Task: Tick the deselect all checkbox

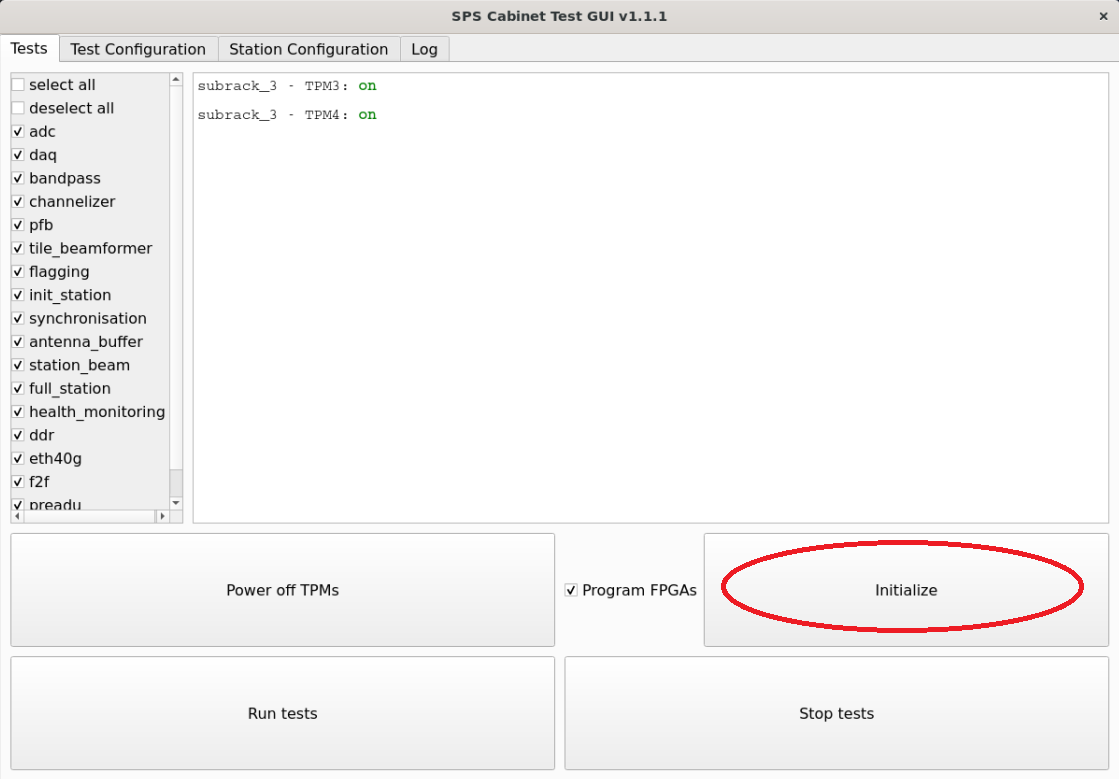Action: [x=18, y=108]
